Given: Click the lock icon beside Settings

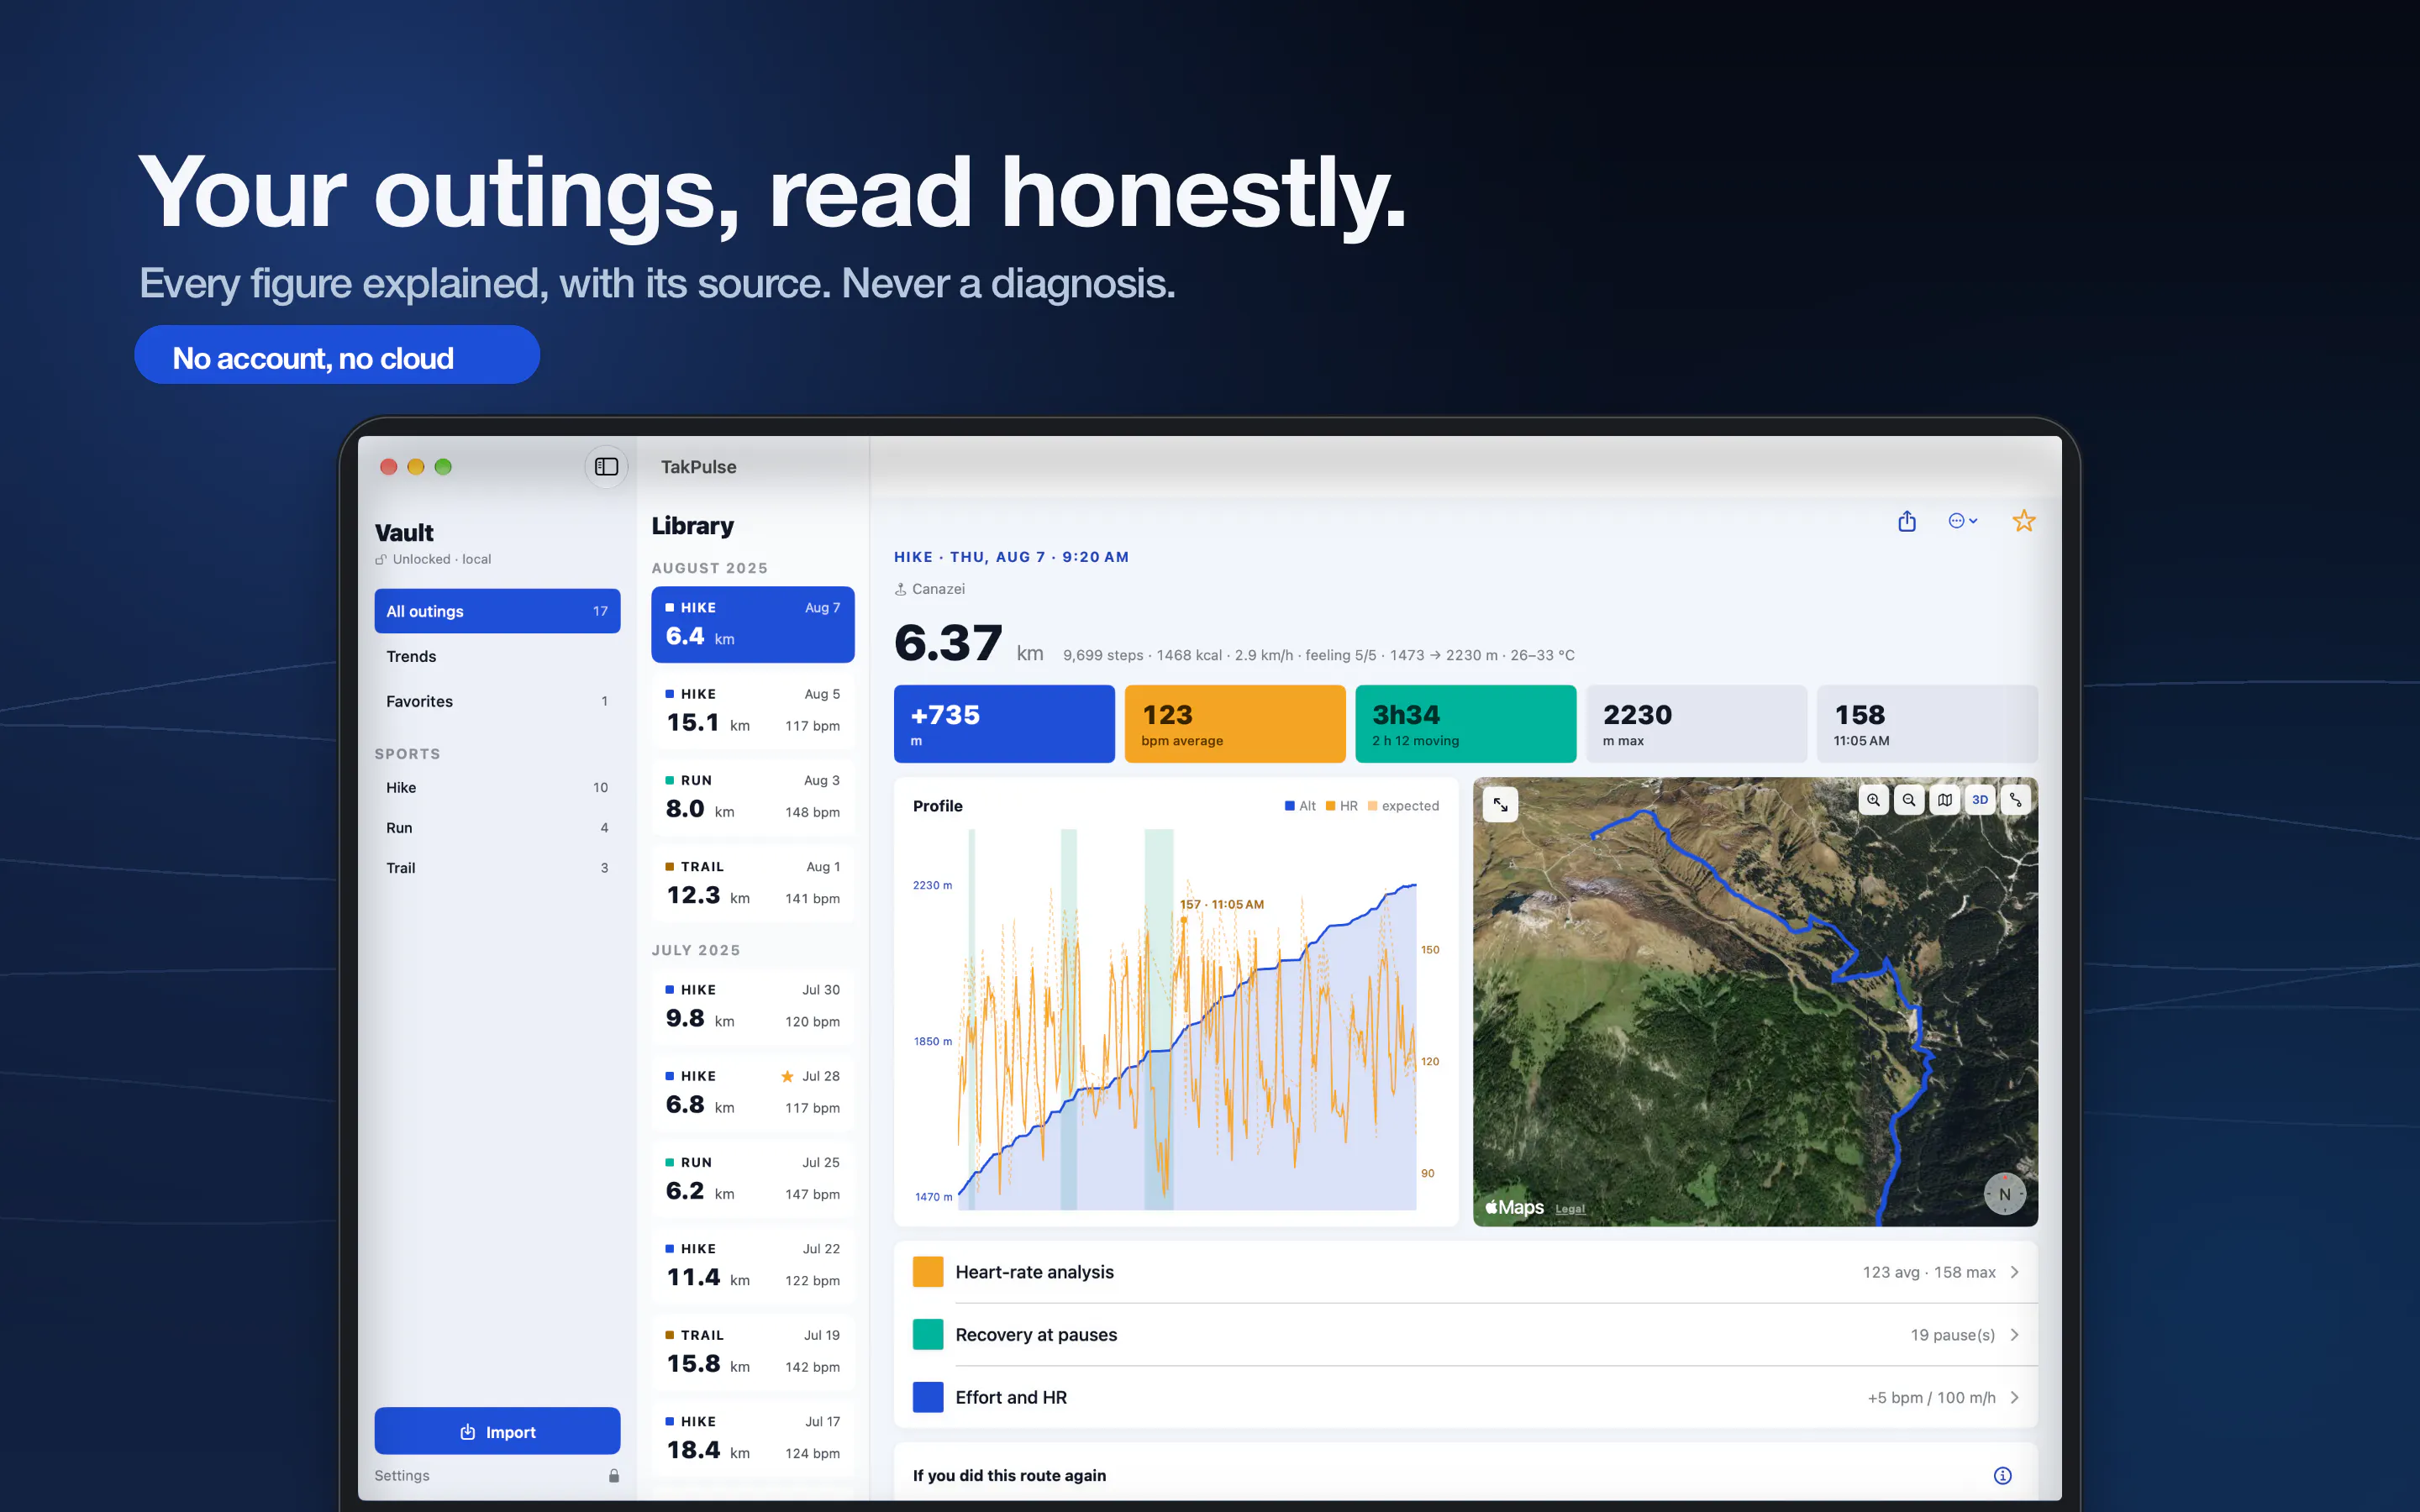Looking at the screenshot, I should click(614, 1476).
